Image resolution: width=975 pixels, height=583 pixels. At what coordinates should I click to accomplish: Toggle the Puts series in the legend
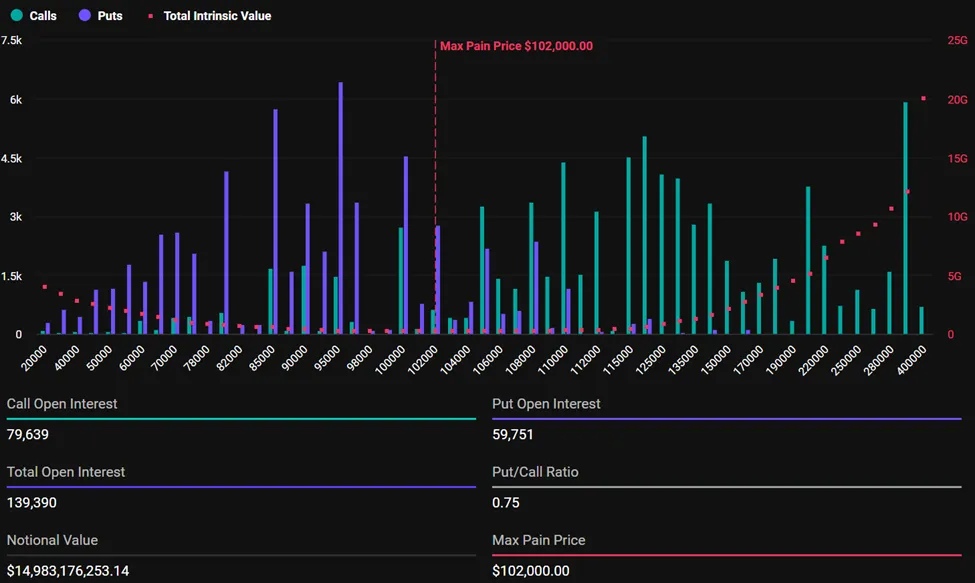coord(100,16)
